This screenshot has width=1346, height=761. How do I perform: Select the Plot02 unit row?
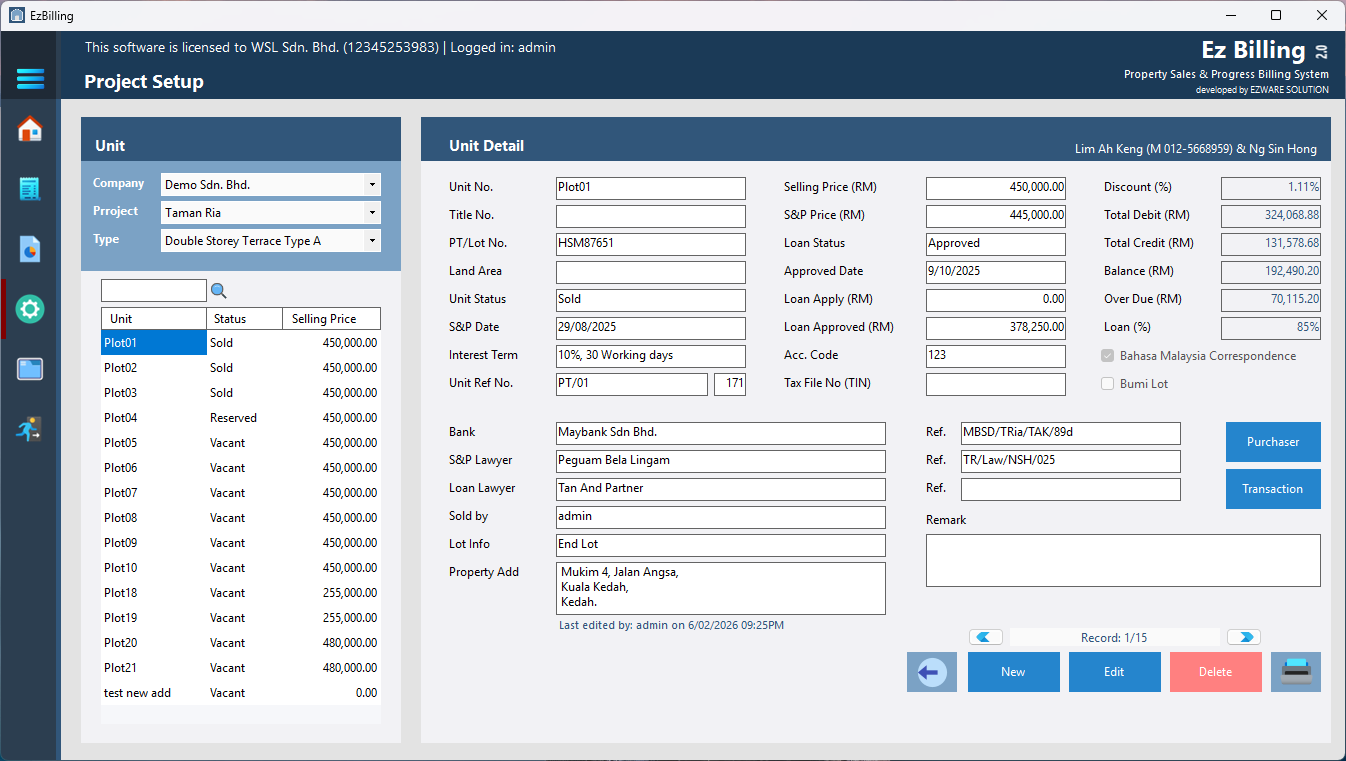click(241, 368)
